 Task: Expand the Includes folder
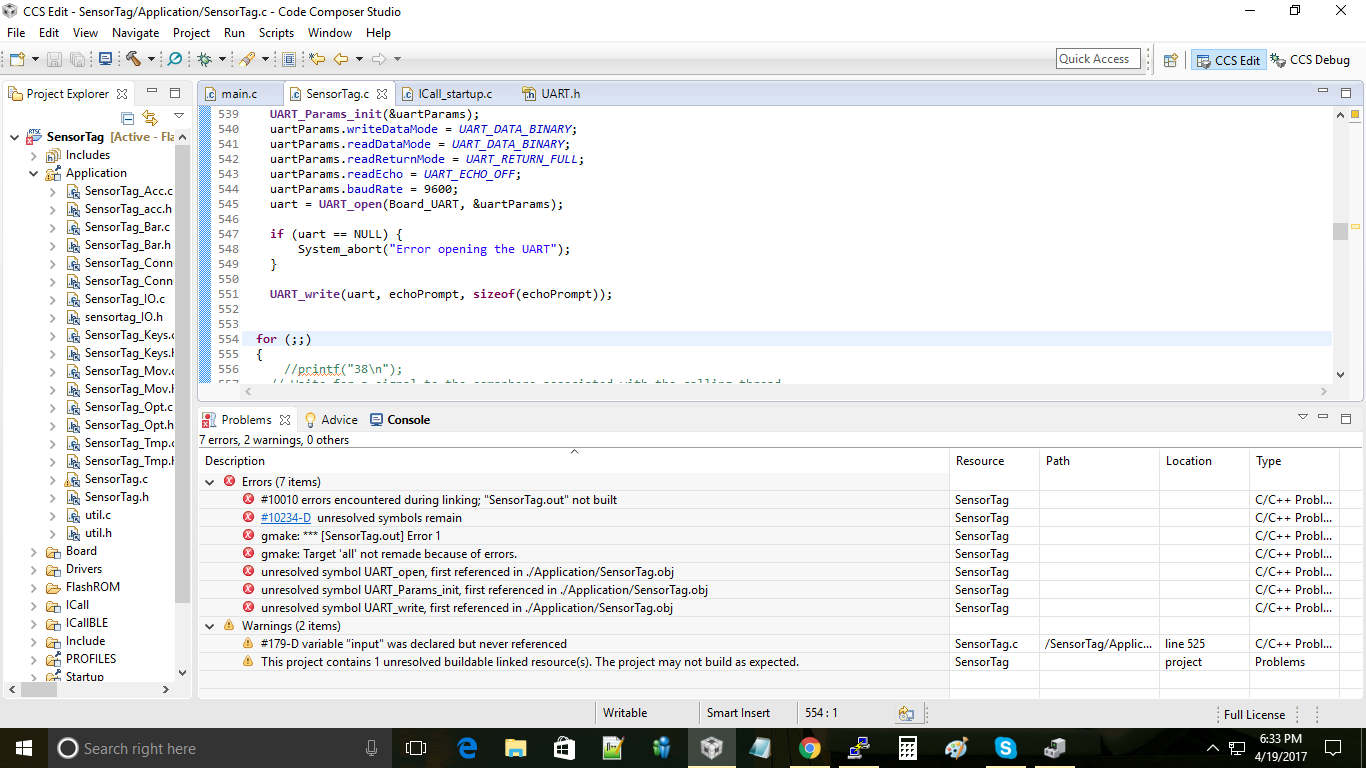click(x=33, y=155)
